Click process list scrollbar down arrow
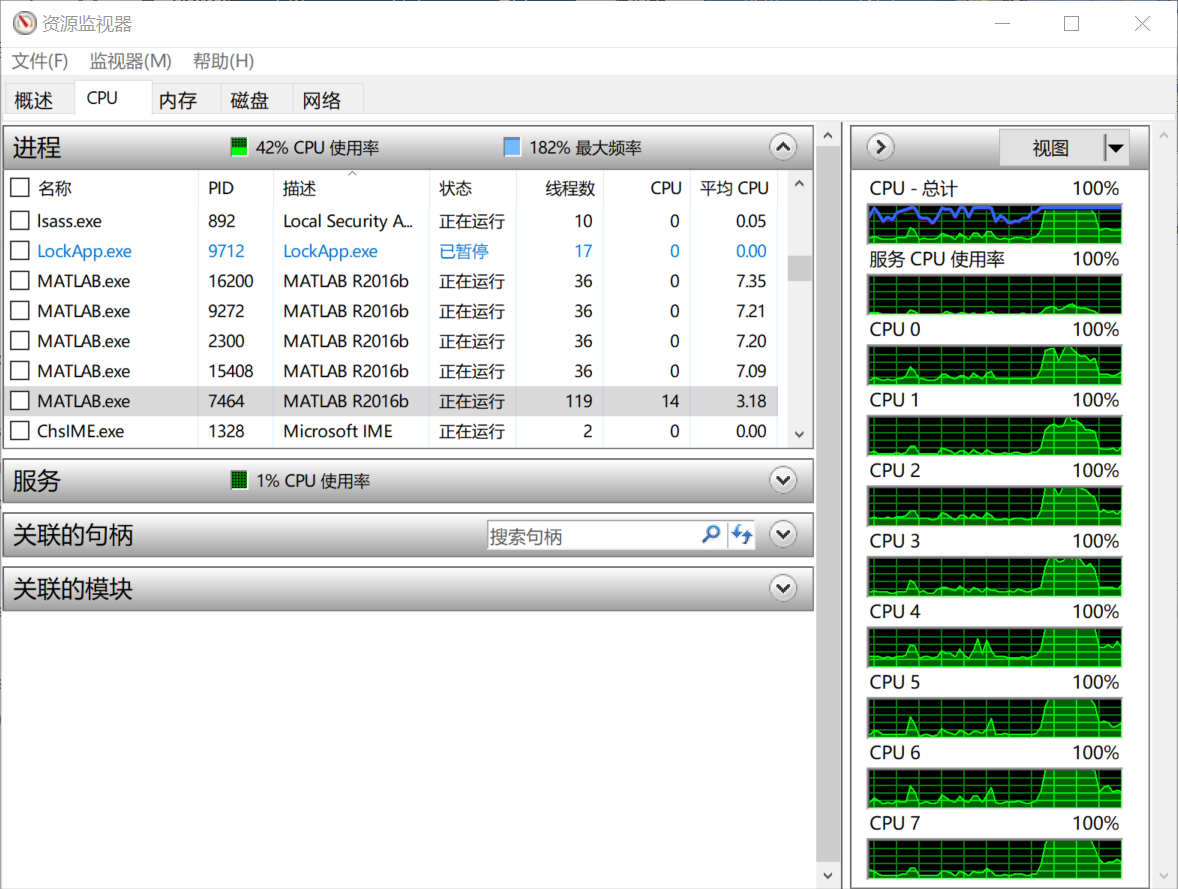The width and height of the screenshot is (1178, 889). point(799,434)
